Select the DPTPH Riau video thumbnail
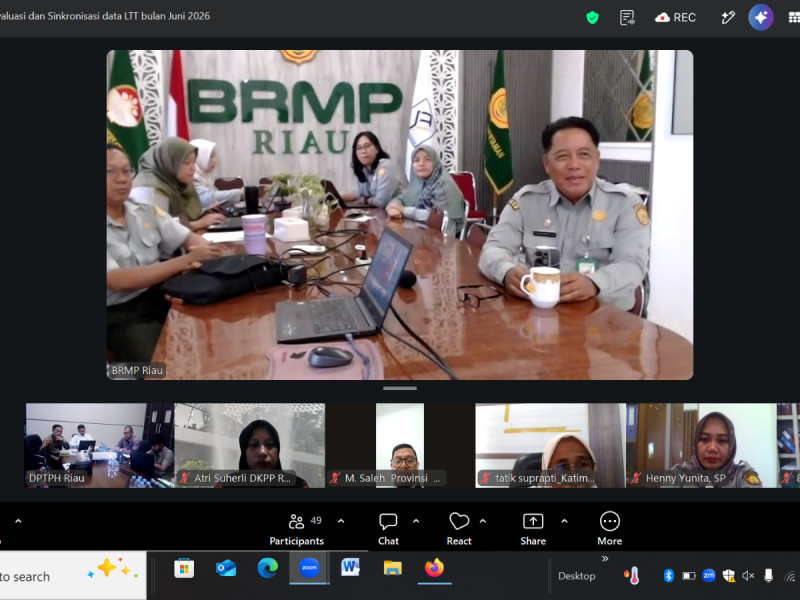The height and width of the screenshot is (600, 800). pyautogui.click(x=99, y=445)
